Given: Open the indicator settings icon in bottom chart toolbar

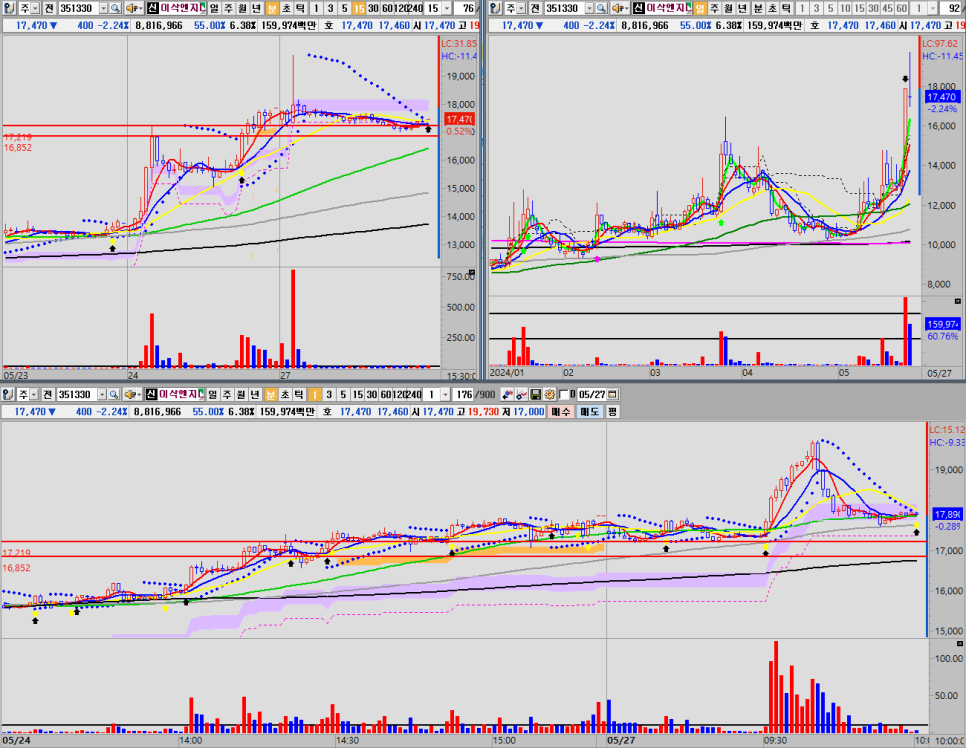Looking at the screenshot, I should tap(508, 394).
